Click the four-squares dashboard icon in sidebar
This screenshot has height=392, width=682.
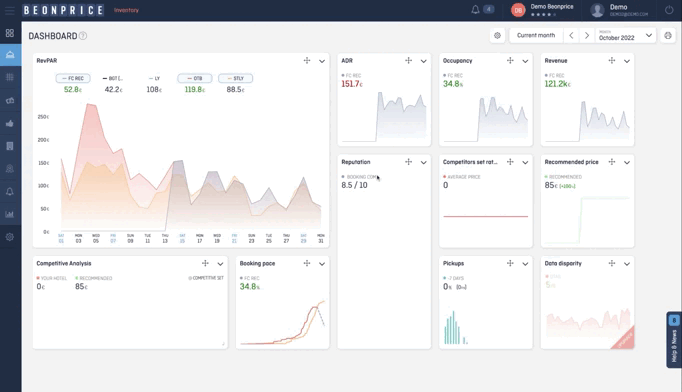click(x=10, y=33)
